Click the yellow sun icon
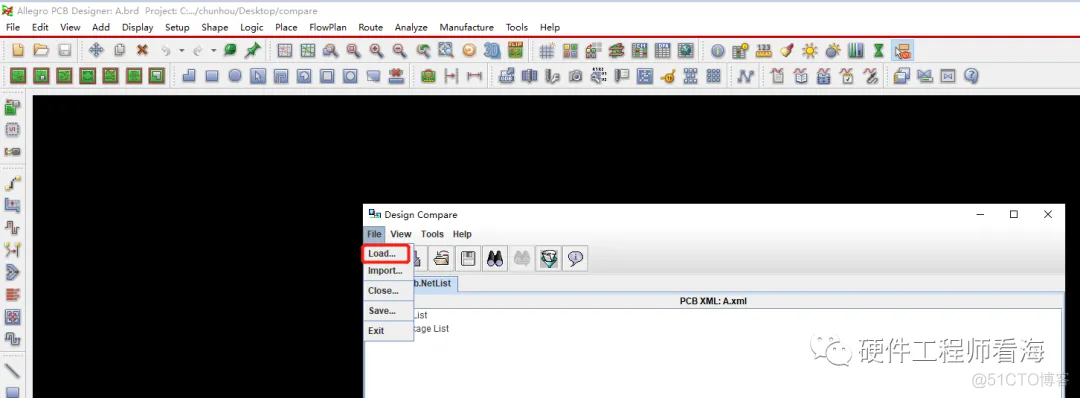The width and height of the screenshot is (1080, 398). click(809, 50)
